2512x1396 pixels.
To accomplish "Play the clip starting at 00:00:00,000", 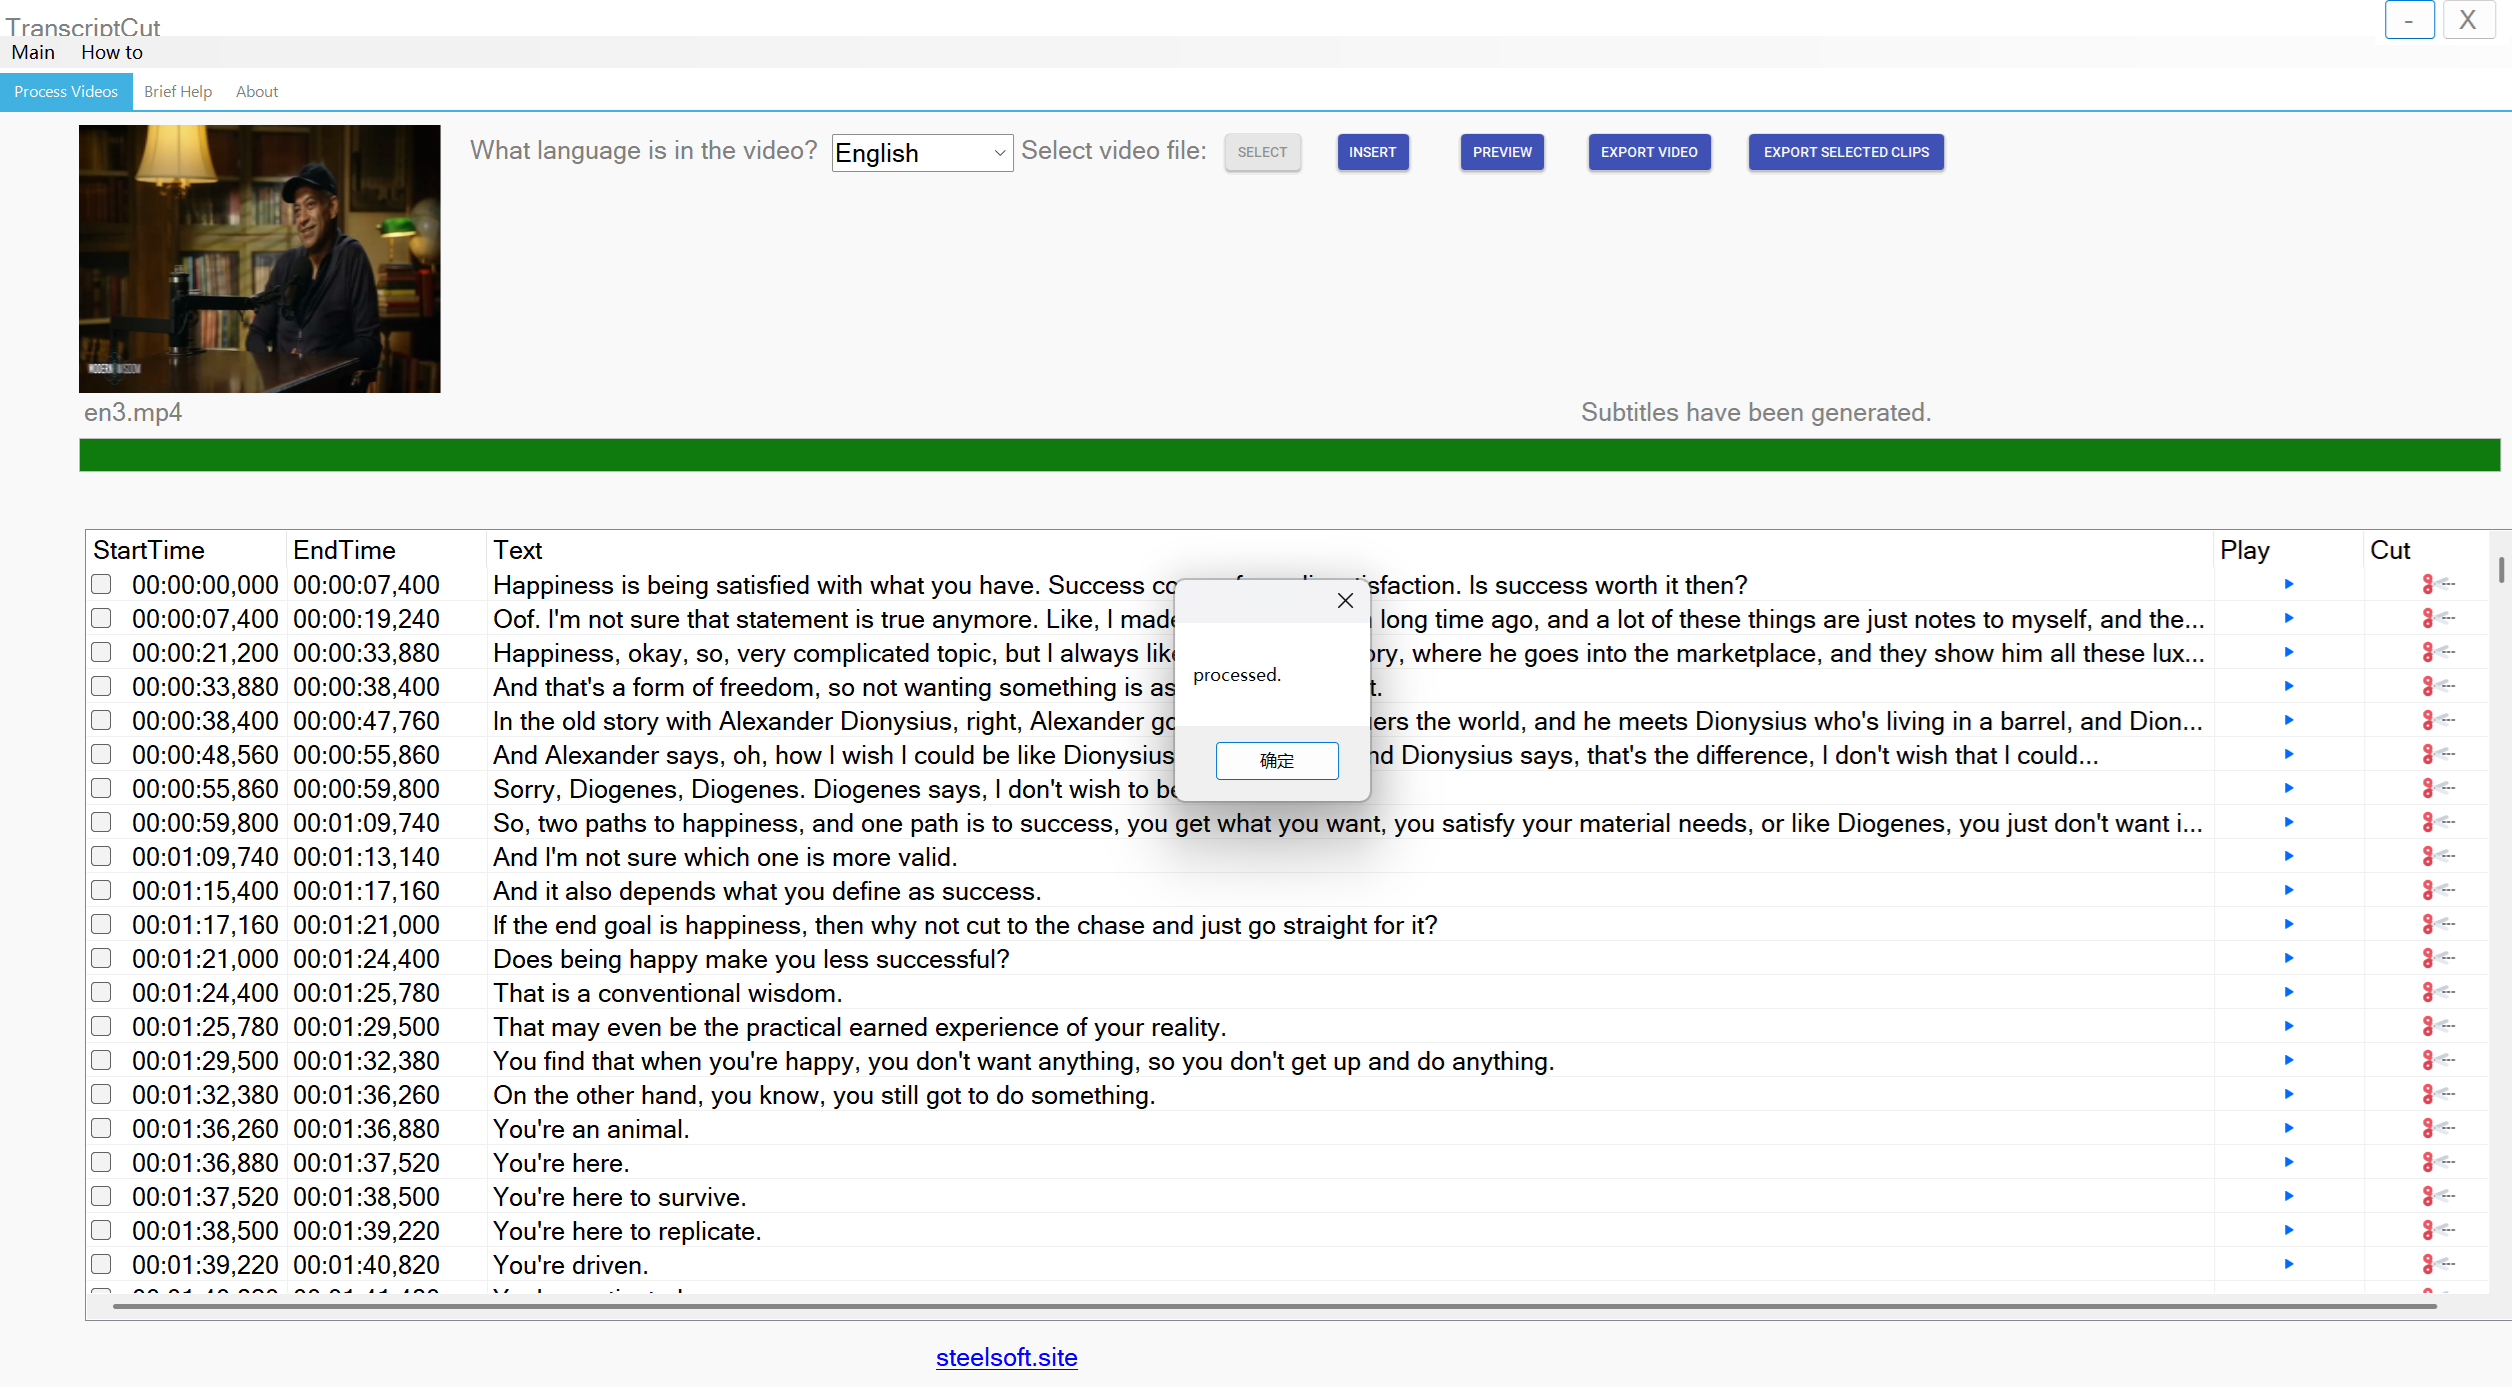I will click(2288, 585).
